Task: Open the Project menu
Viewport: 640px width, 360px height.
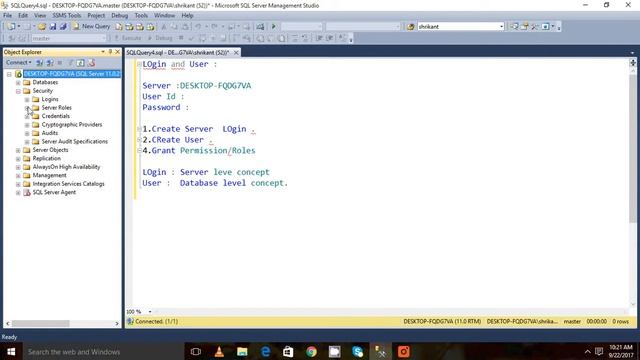Action: click(x=96, y=16)
